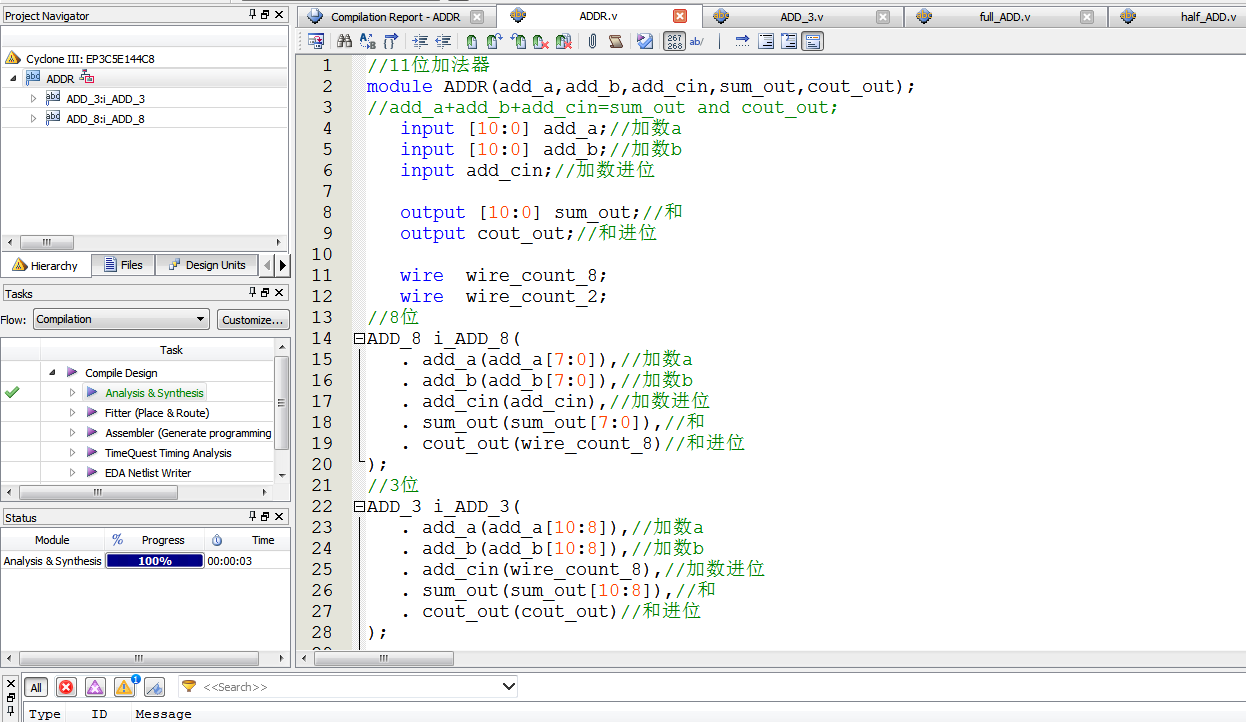
Task: Click the 100% progress bar
Action: (x=154, y=561)
